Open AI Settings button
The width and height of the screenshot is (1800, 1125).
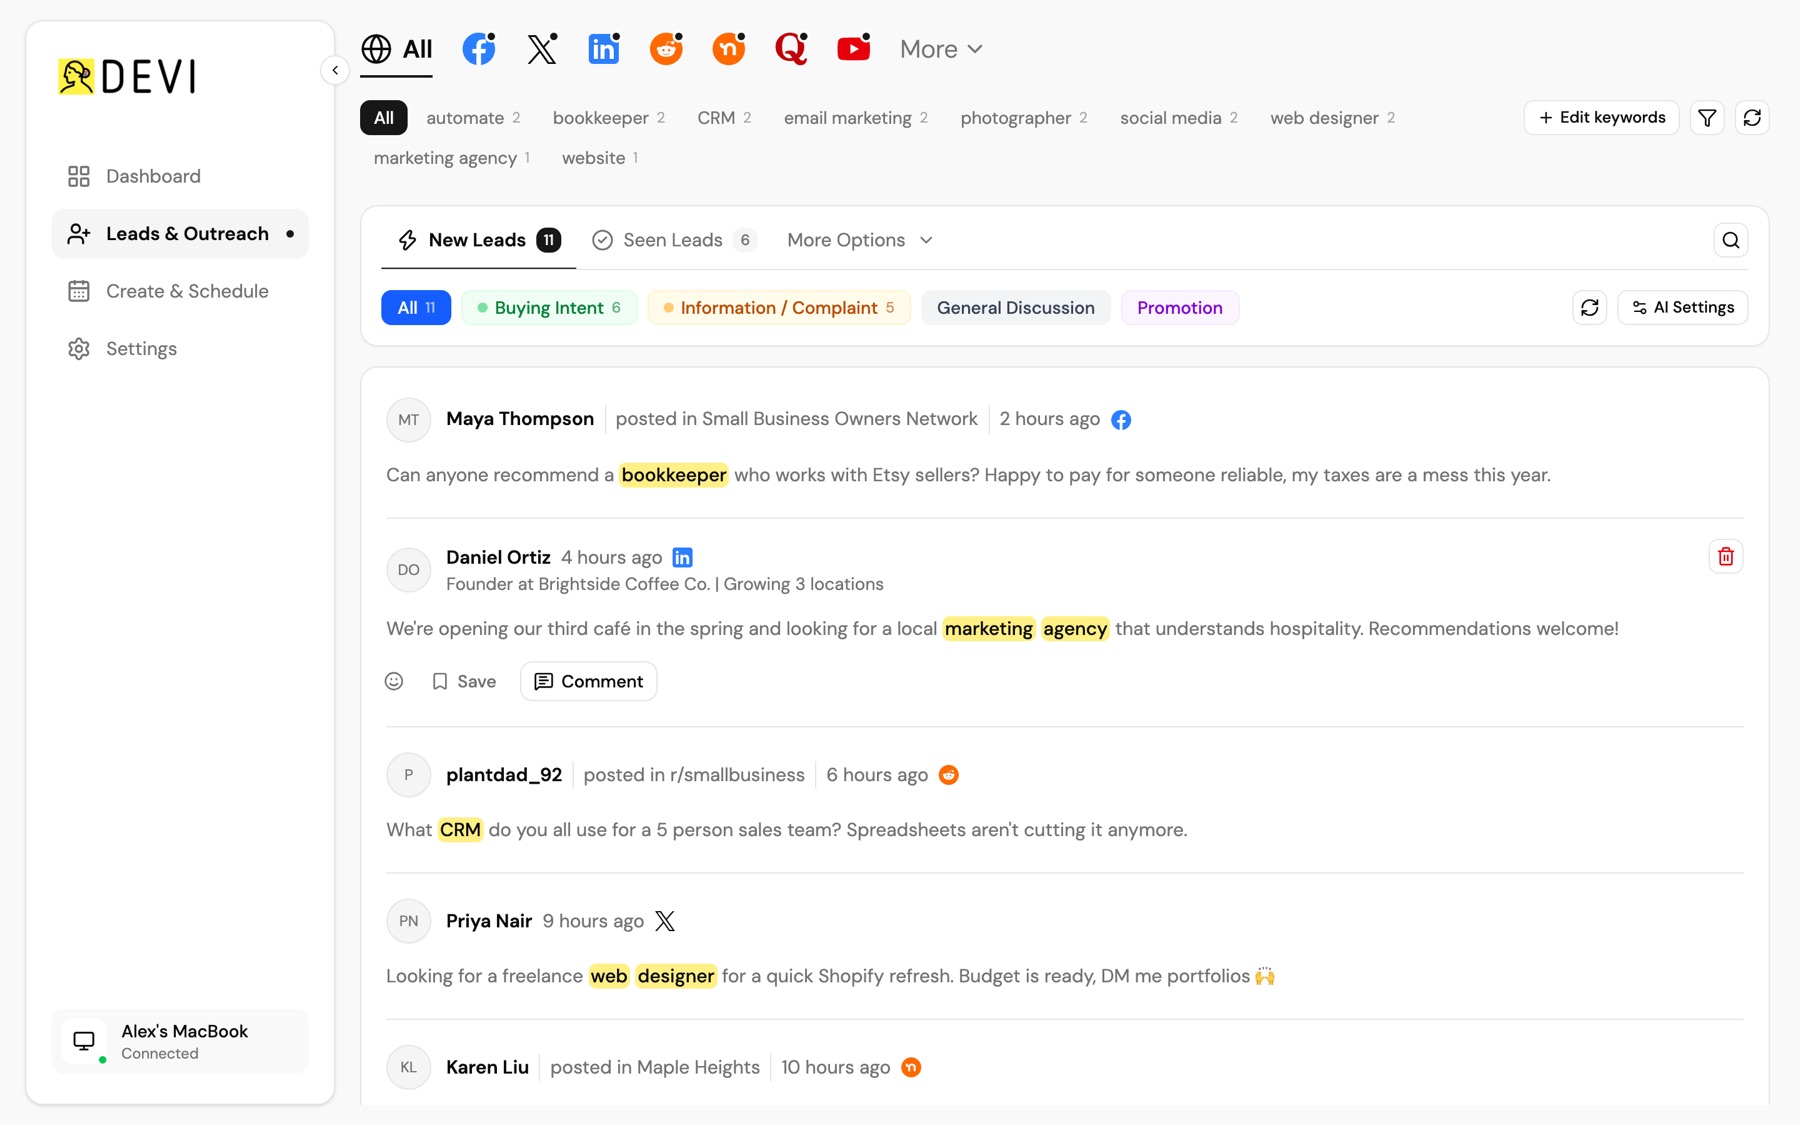[x=1683, y=308]
